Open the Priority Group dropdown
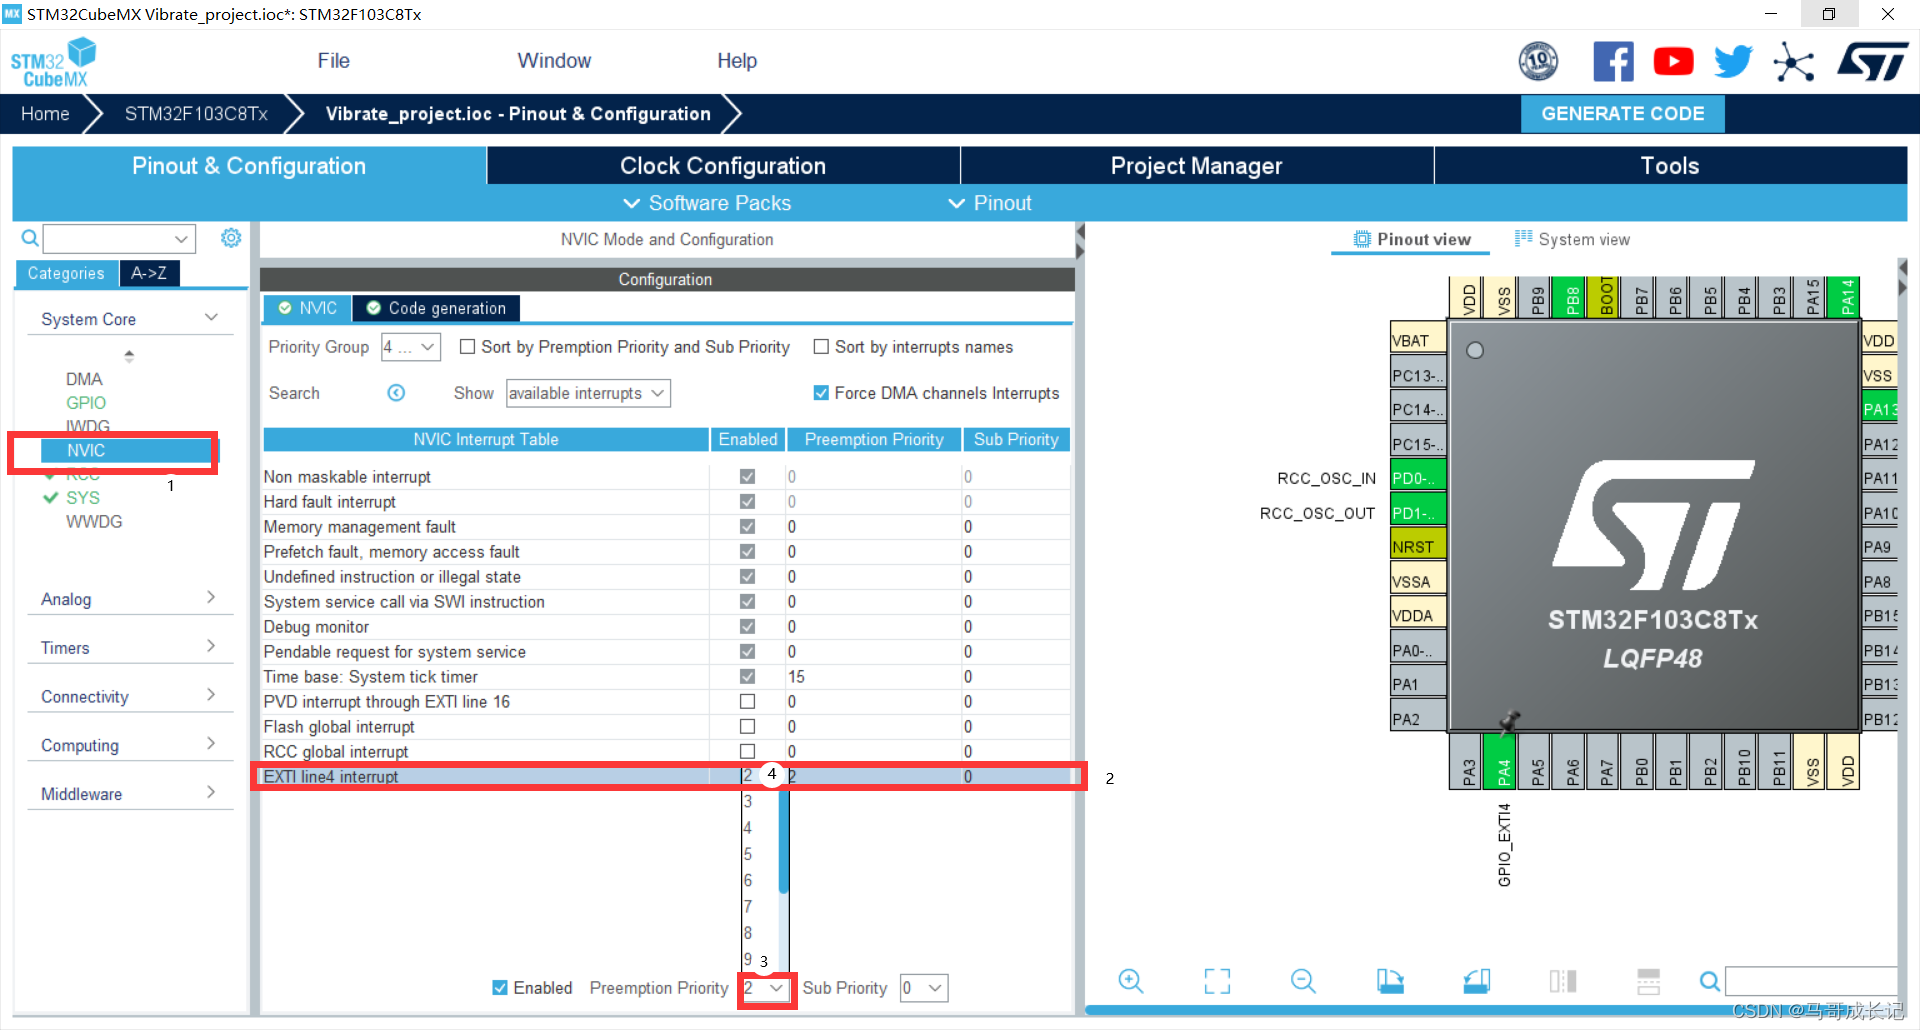Viewport: 1920px width, 1030px height. click(x=411, y=347)
